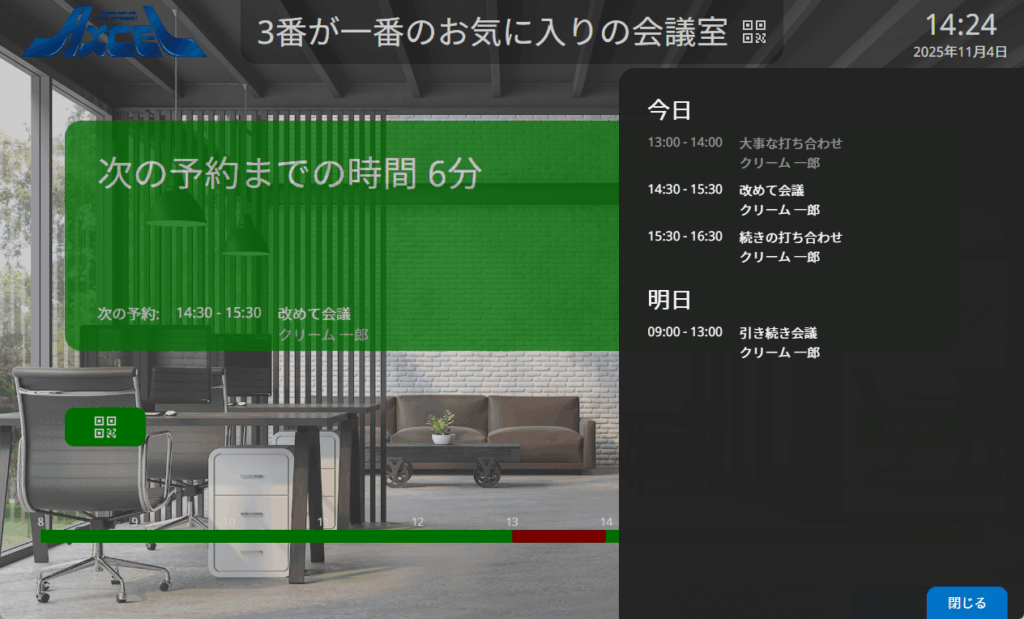Screen dimensions: 1024x619
Task: Click the date 2025年11月4日
Action: point(960,52)
